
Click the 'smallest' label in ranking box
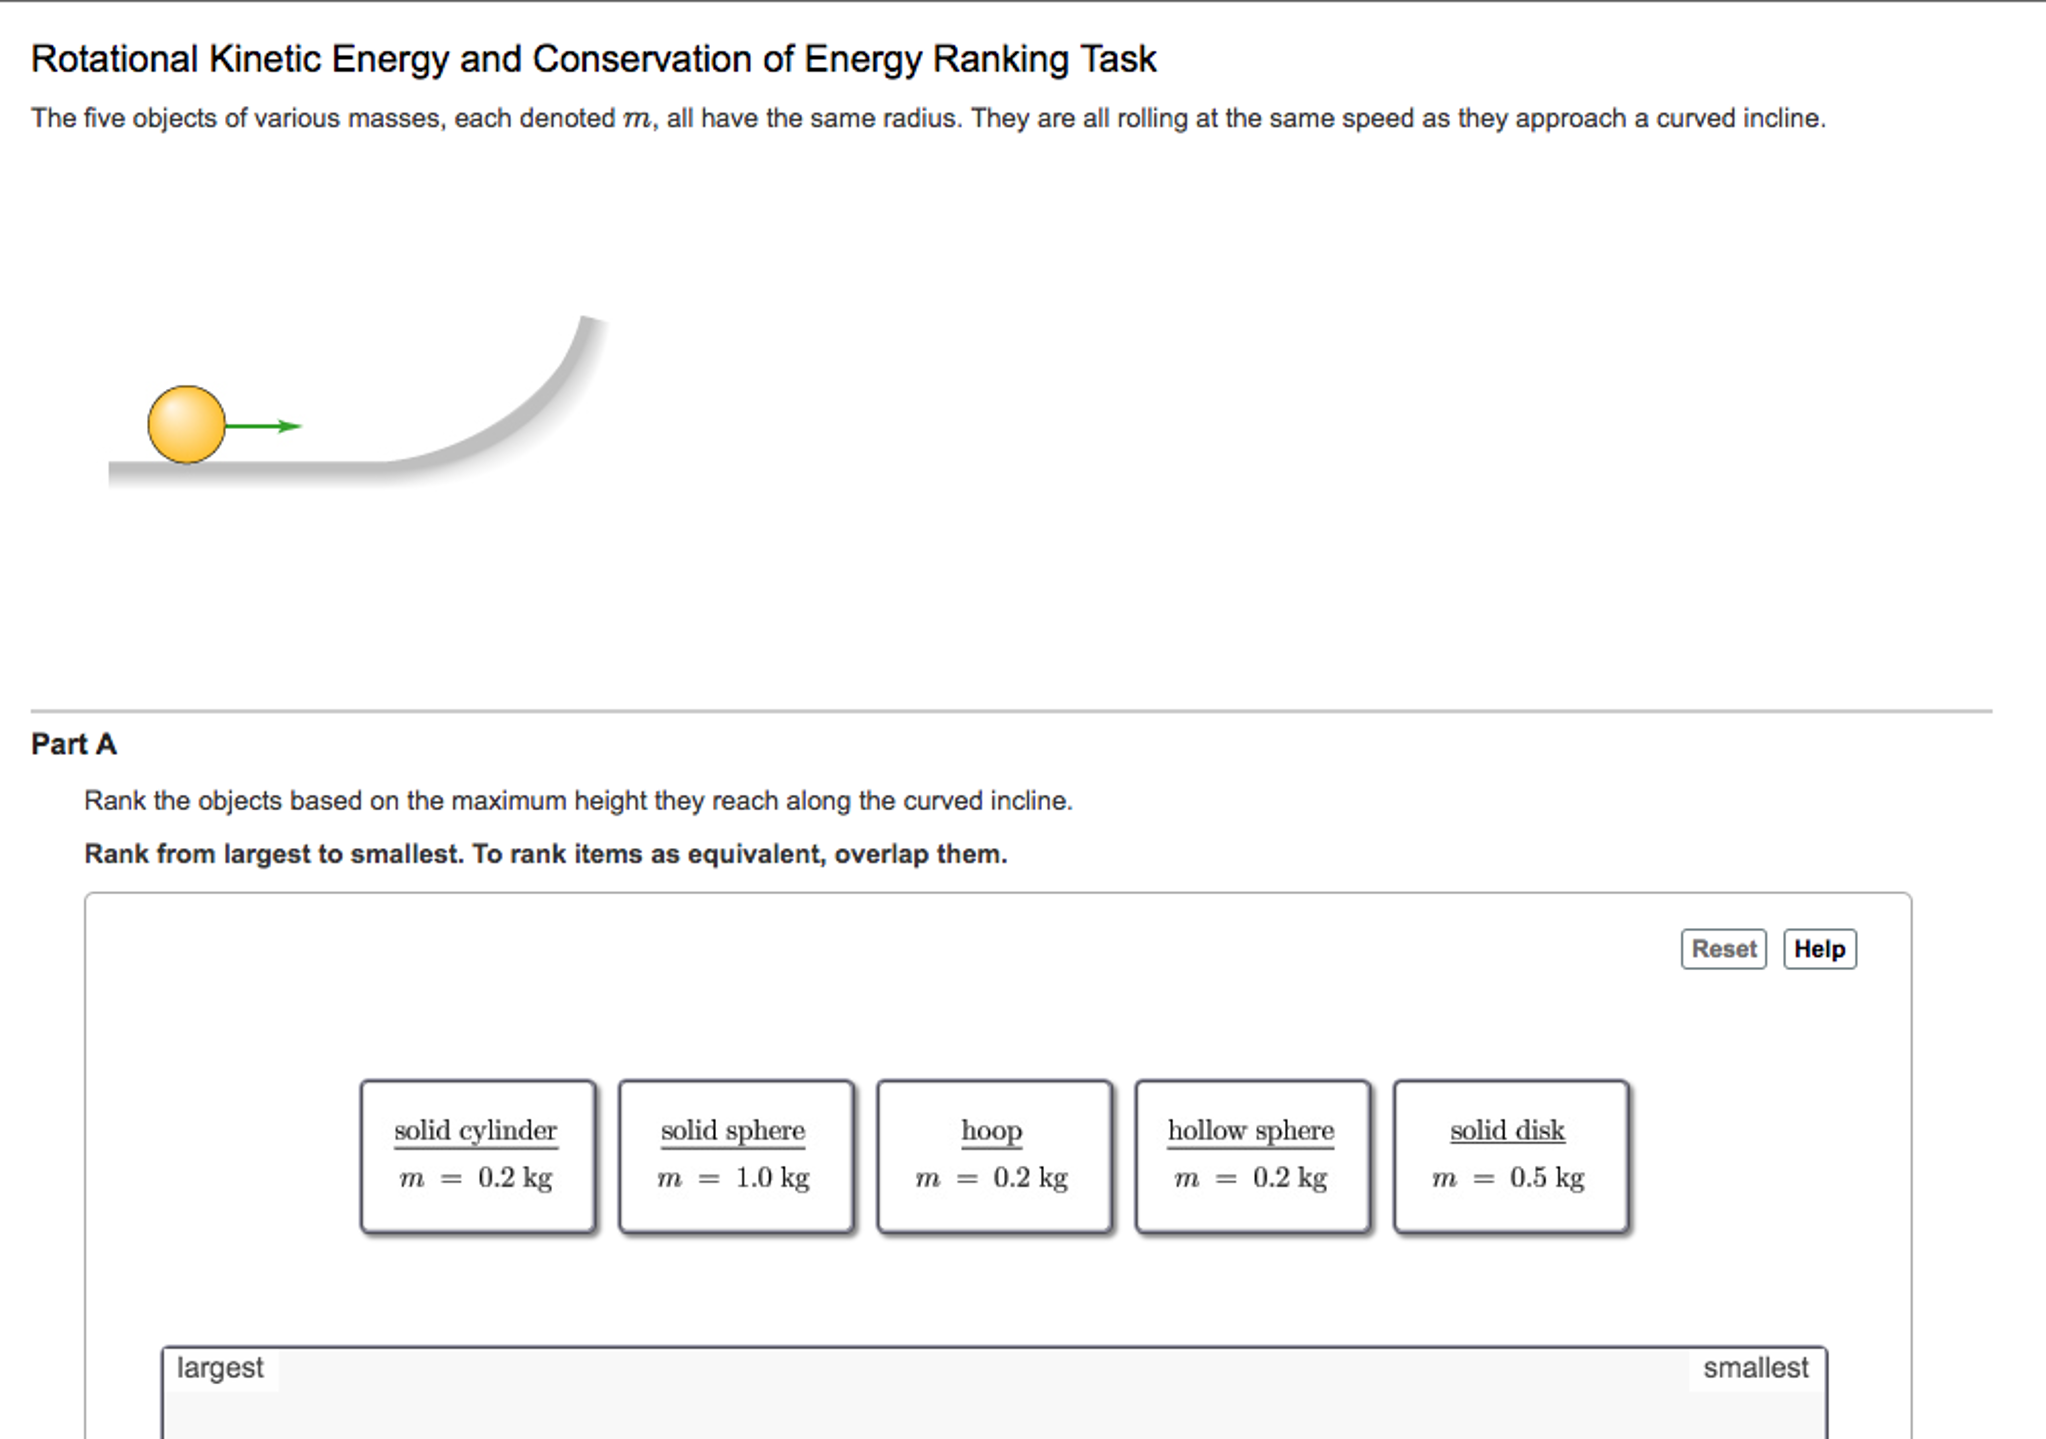point(1755,1367)
